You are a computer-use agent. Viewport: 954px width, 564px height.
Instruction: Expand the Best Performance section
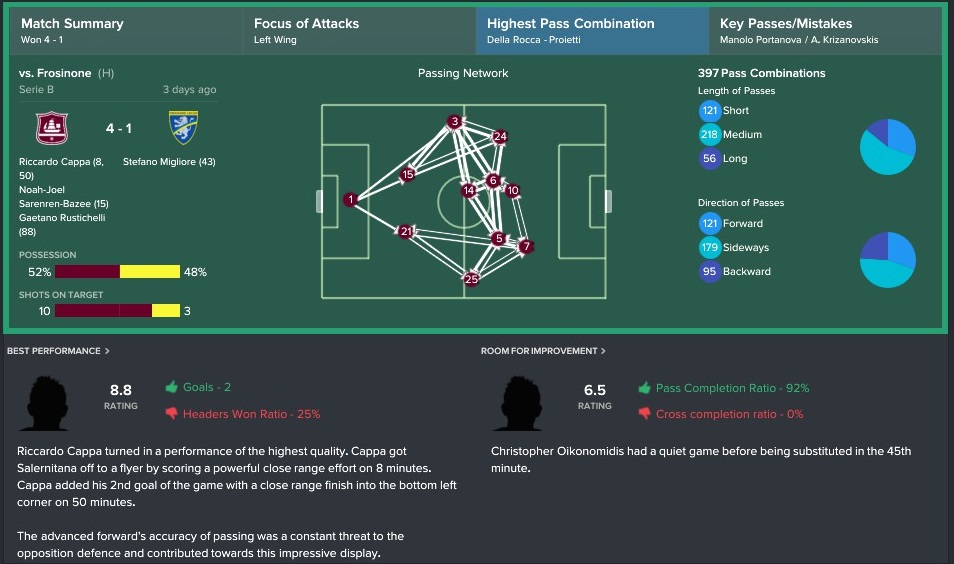click(x=58, y=351)
